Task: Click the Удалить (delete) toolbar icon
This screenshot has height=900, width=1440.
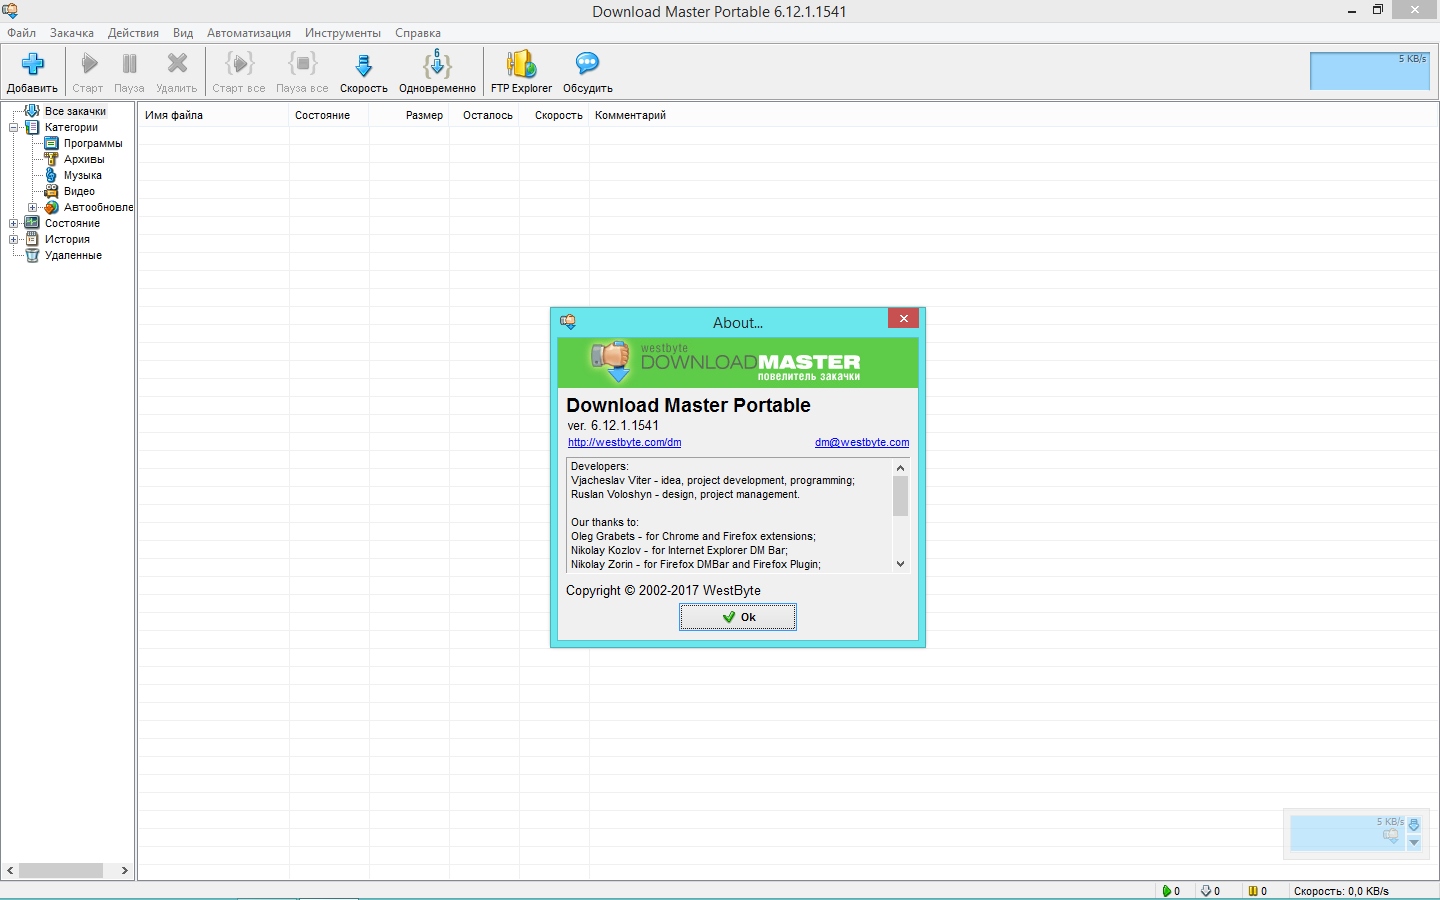Action: (x=177, y=64)
